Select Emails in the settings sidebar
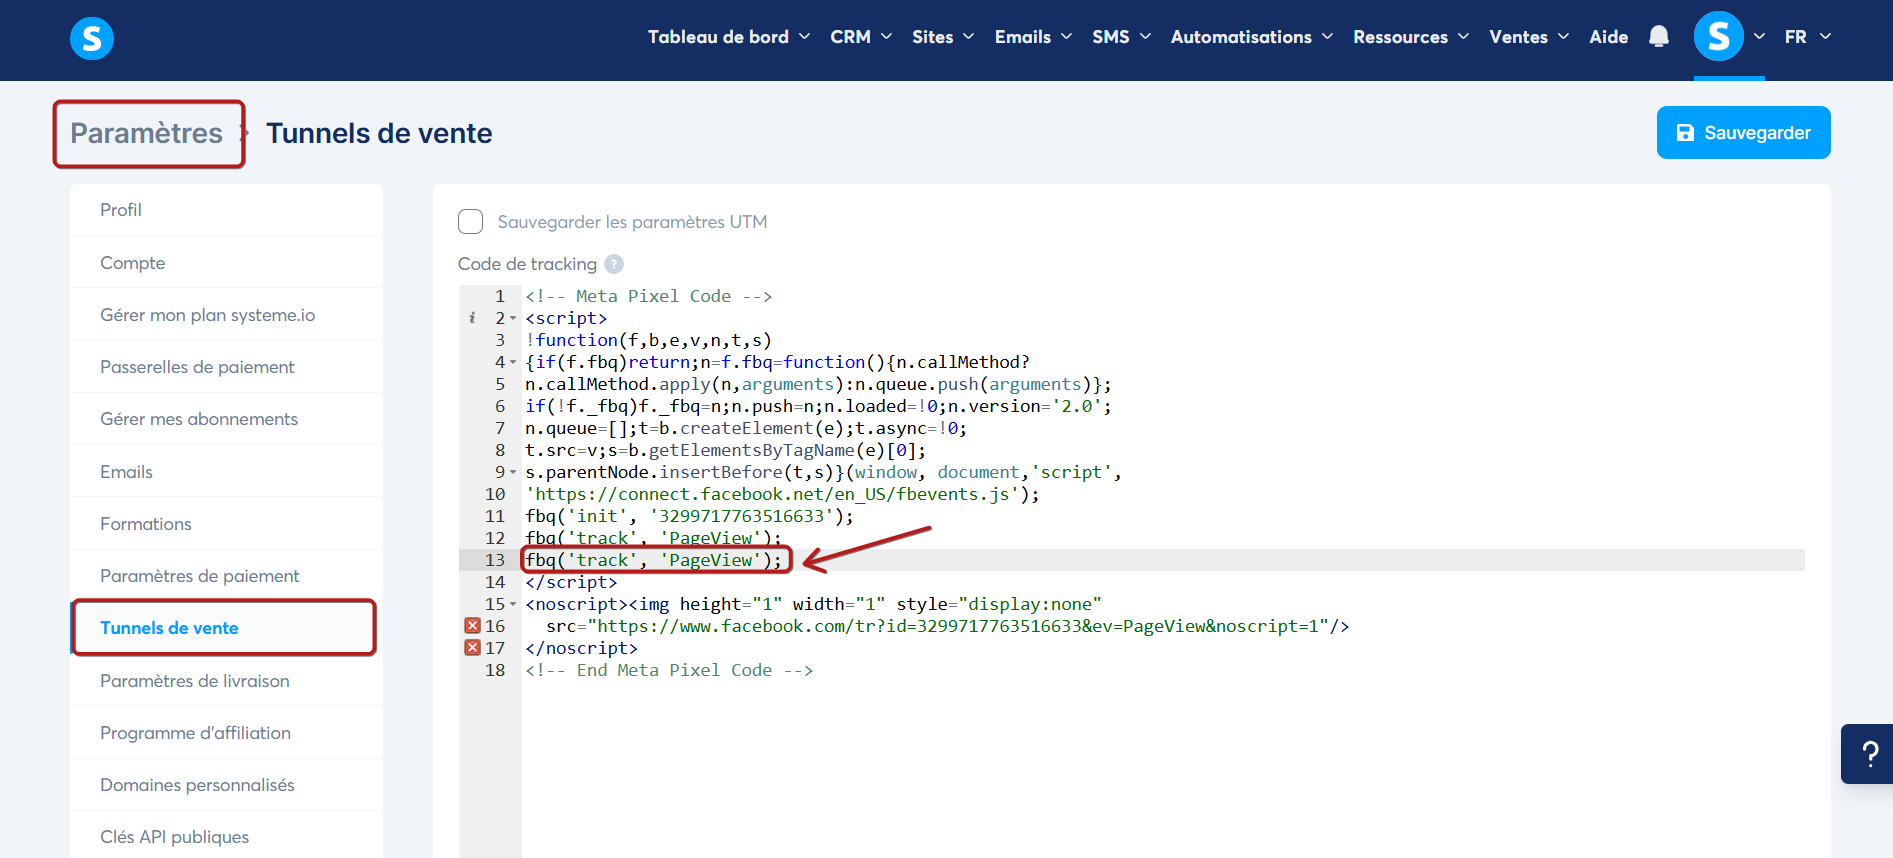The height and width of the screenshot is (858, 1893). tap(226, 472)
